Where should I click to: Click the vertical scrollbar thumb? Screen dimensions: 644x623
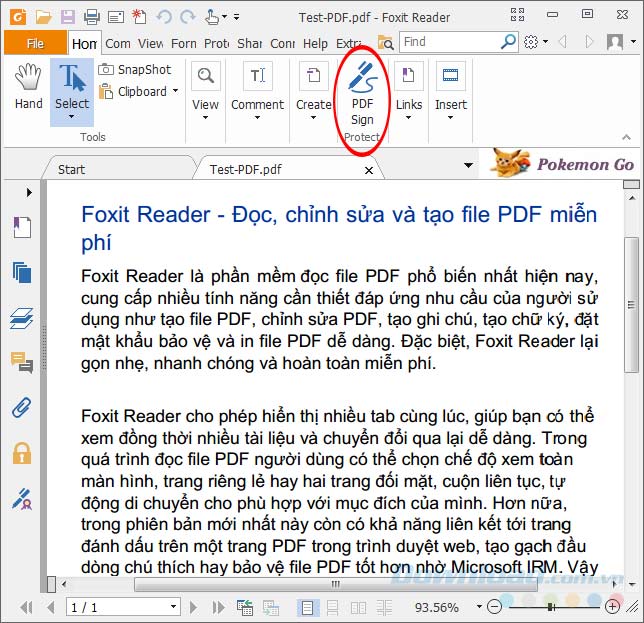[632, 305]
